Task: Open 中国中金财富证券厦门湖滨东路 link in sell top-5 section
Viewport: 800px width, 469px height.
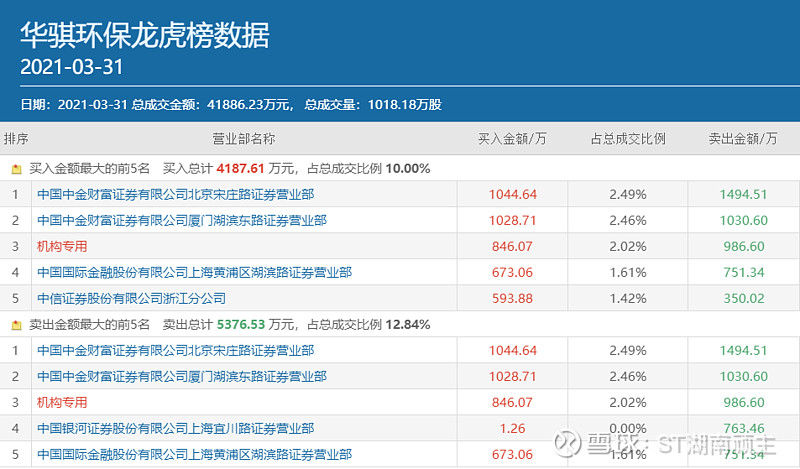Action: tap(182, 377)
